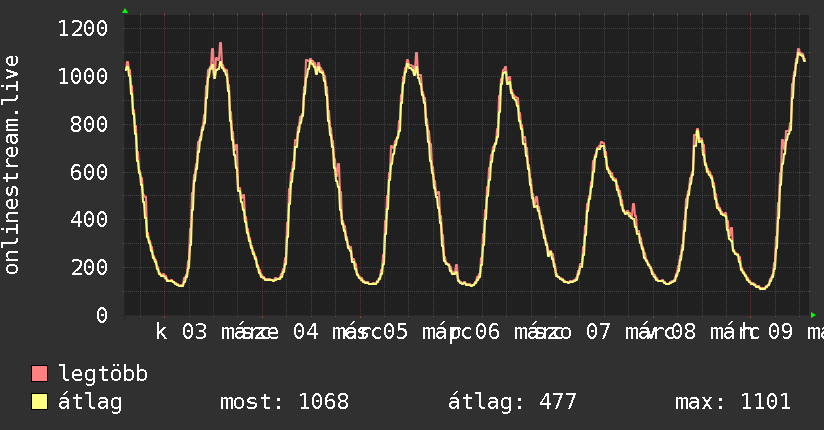
Task: Click the 1200 y-axis label
Action: [x=83, y=28]
